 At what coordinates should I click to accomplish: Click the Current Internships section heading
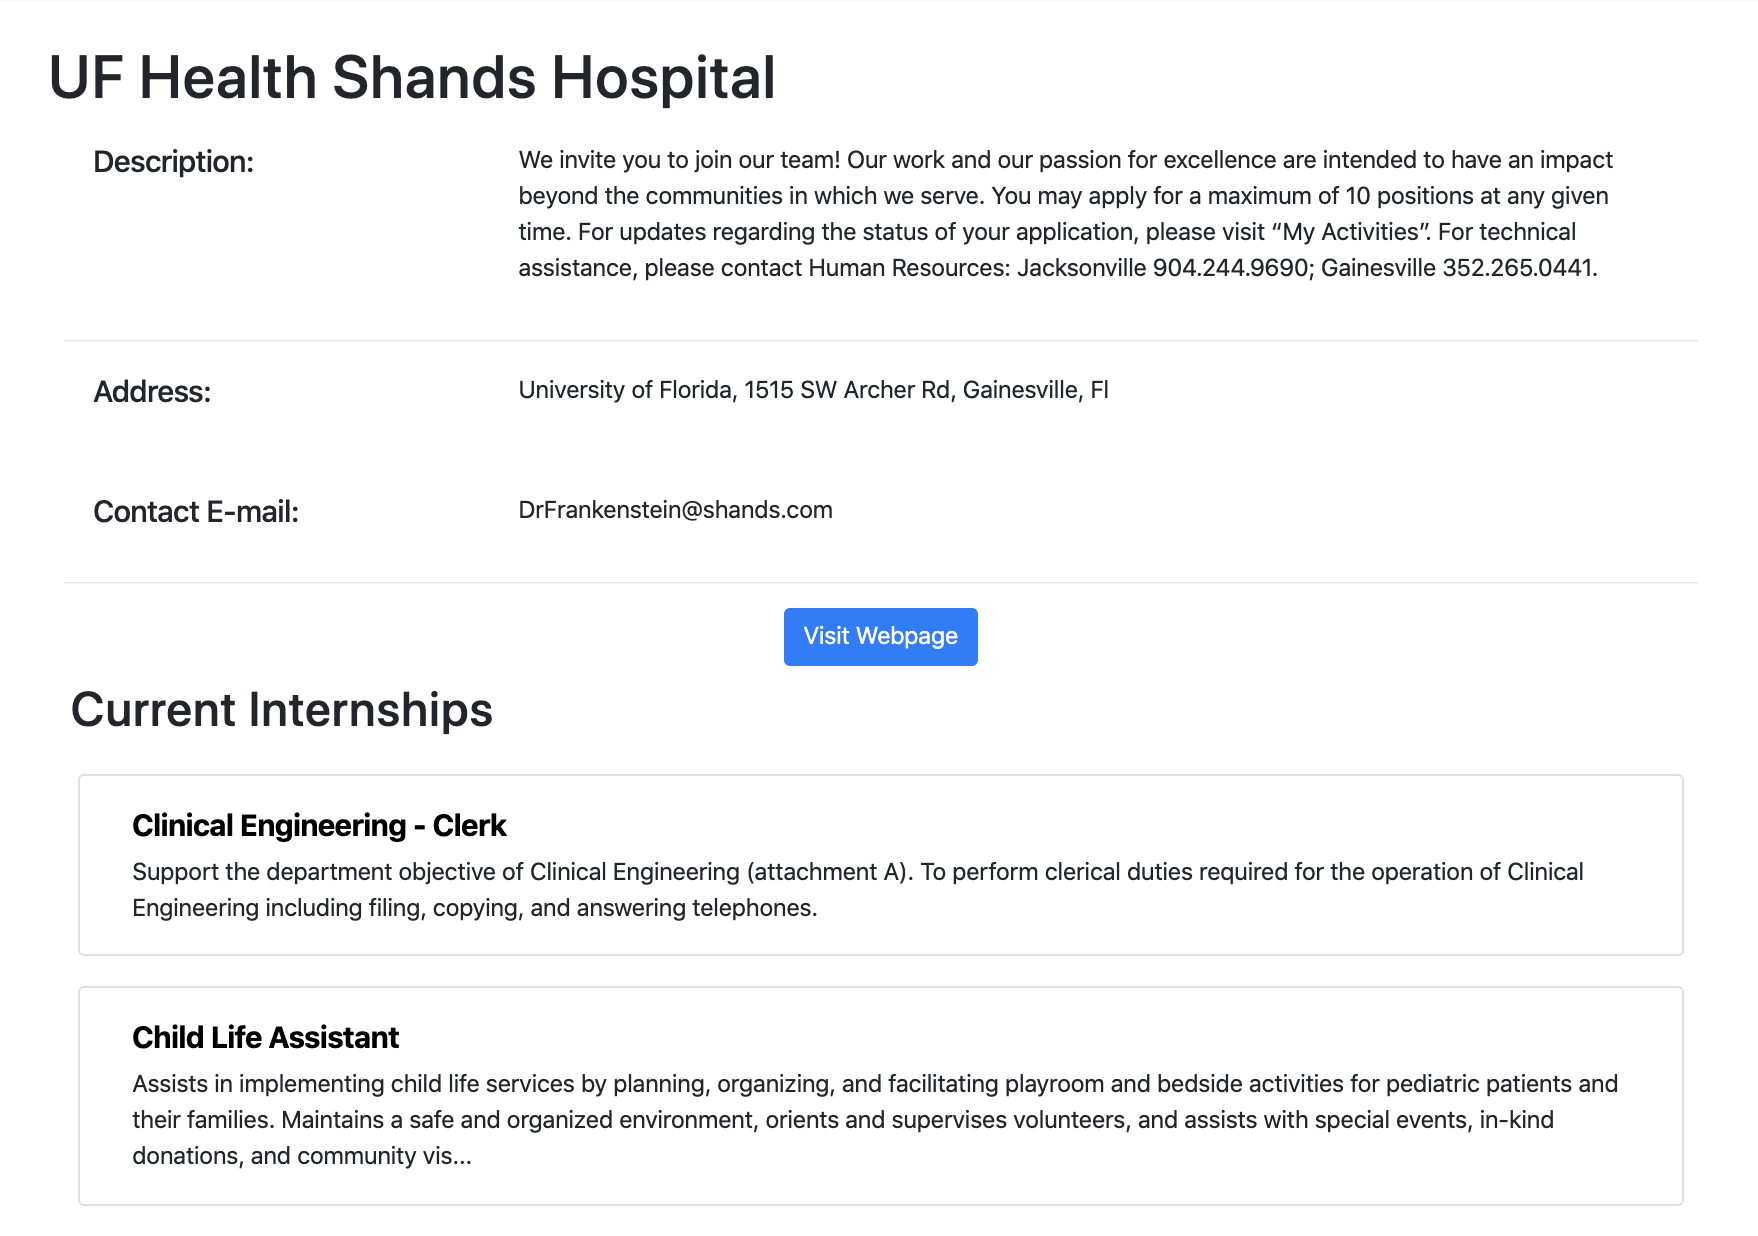(x=281, y=710)
